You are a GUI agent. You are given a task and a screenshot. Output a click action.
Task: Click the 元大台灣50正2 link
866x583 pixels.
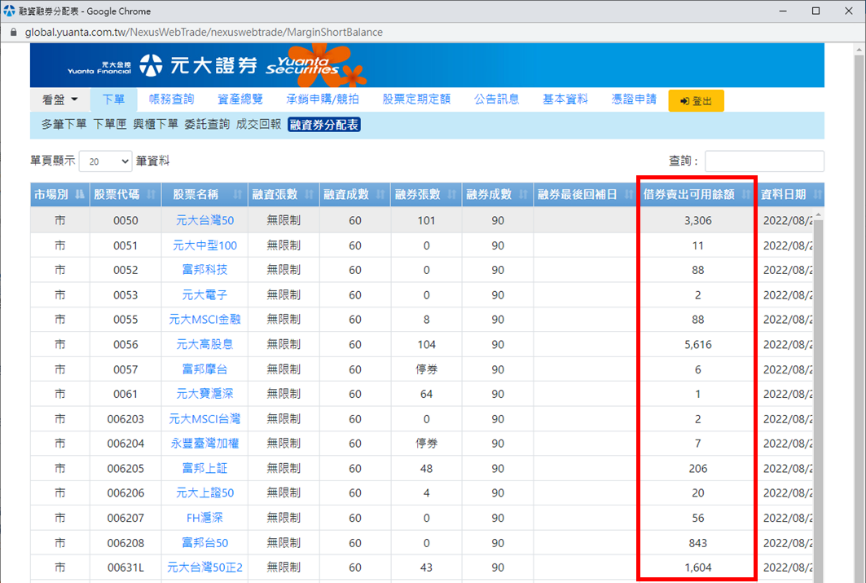click(205, 567)
